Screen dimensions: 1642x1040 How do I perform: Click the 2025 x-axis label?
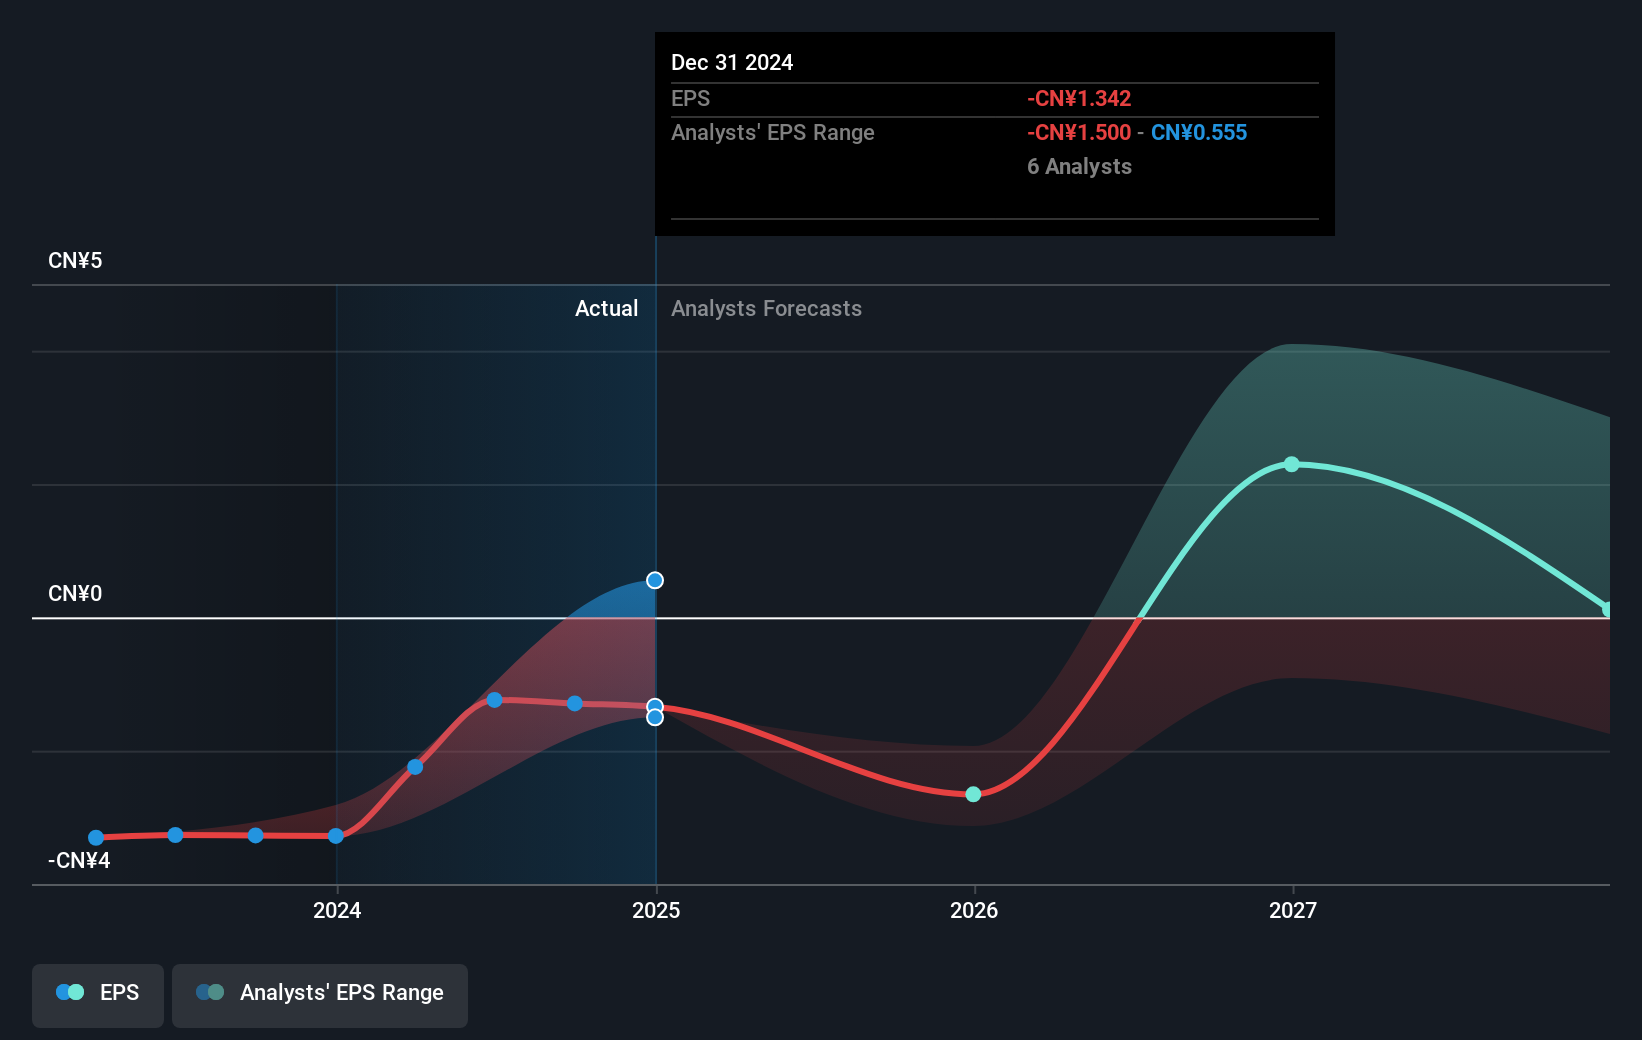coord(656,910)
